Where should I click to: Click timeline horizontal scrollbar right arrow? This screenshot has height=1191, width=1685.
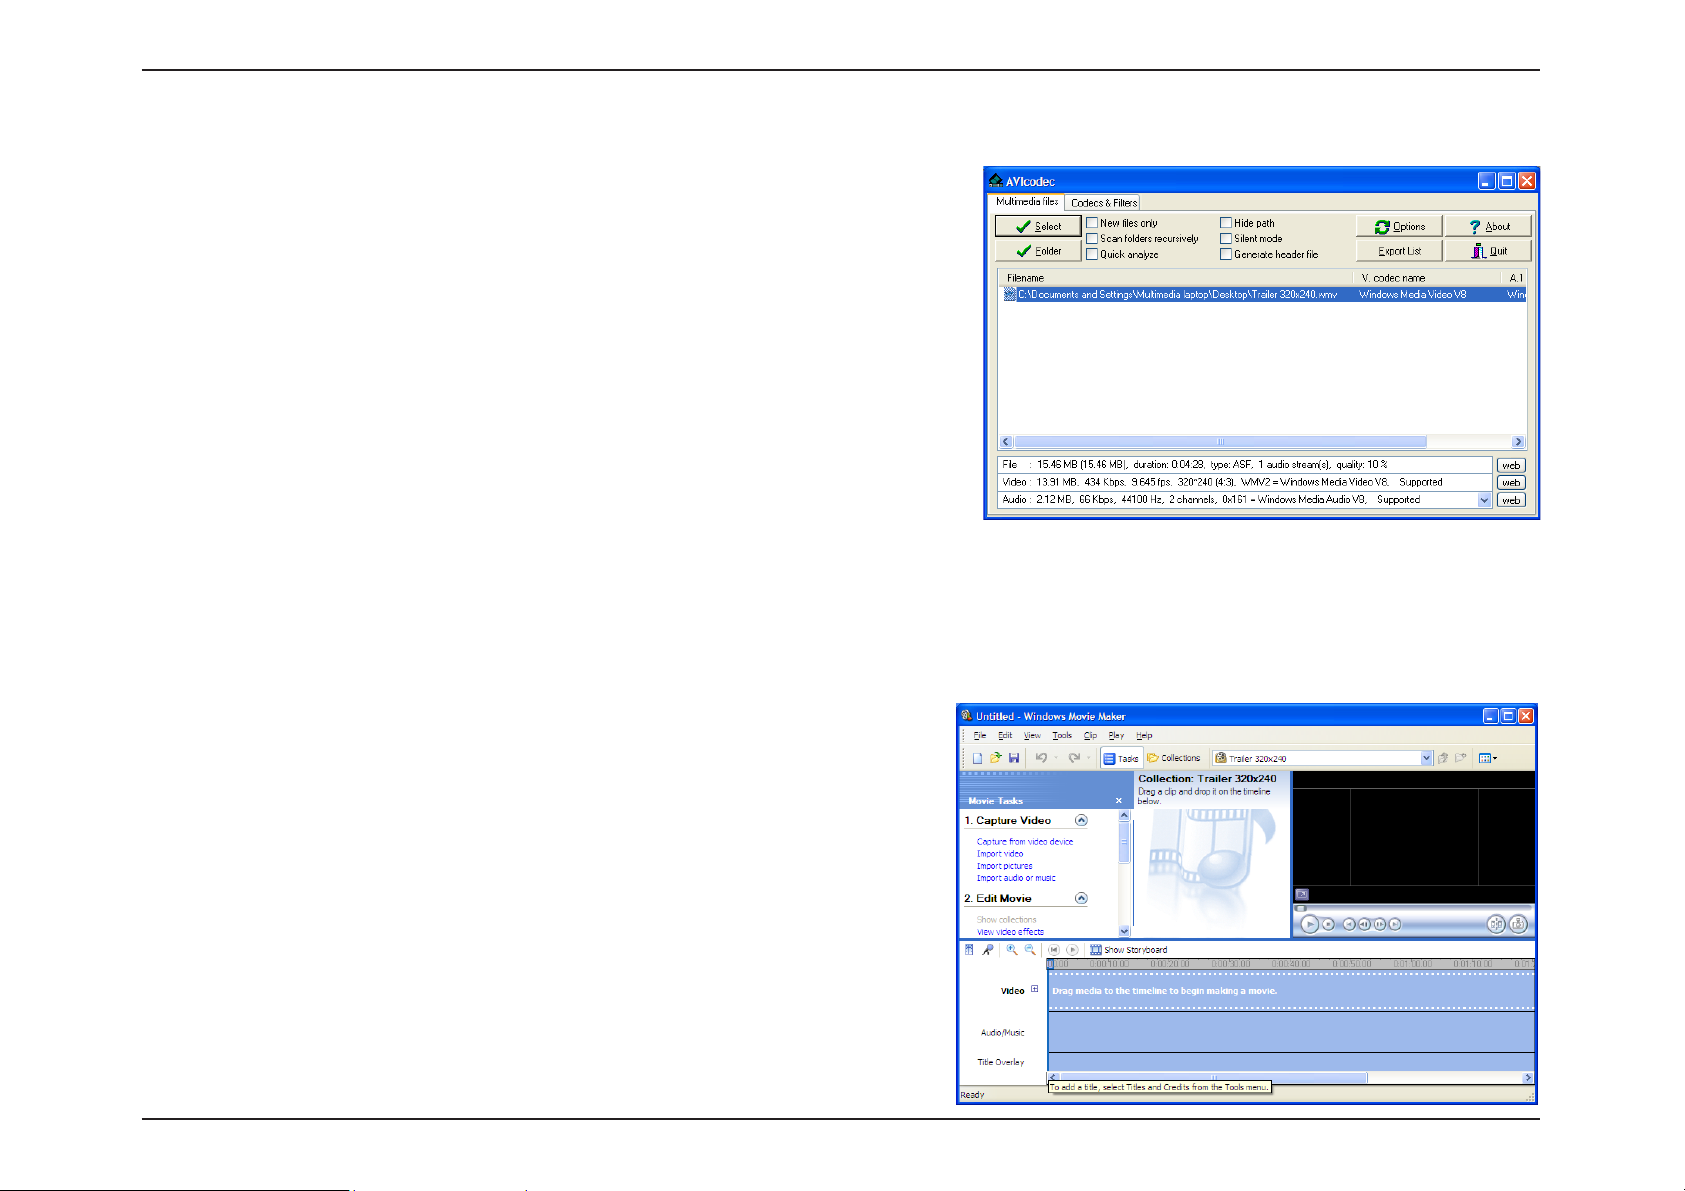pyautogui.click(x=1528, y=1077)
